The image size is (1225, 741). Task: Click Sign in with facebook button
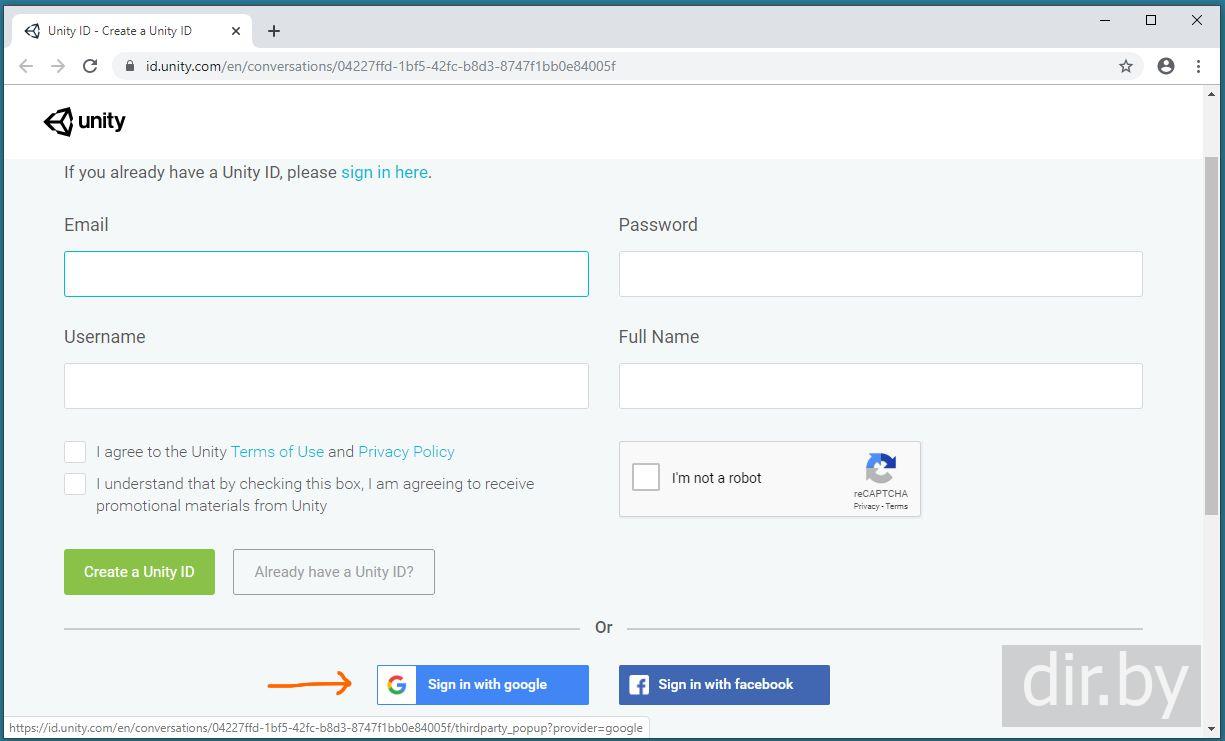tap(724, 685)
